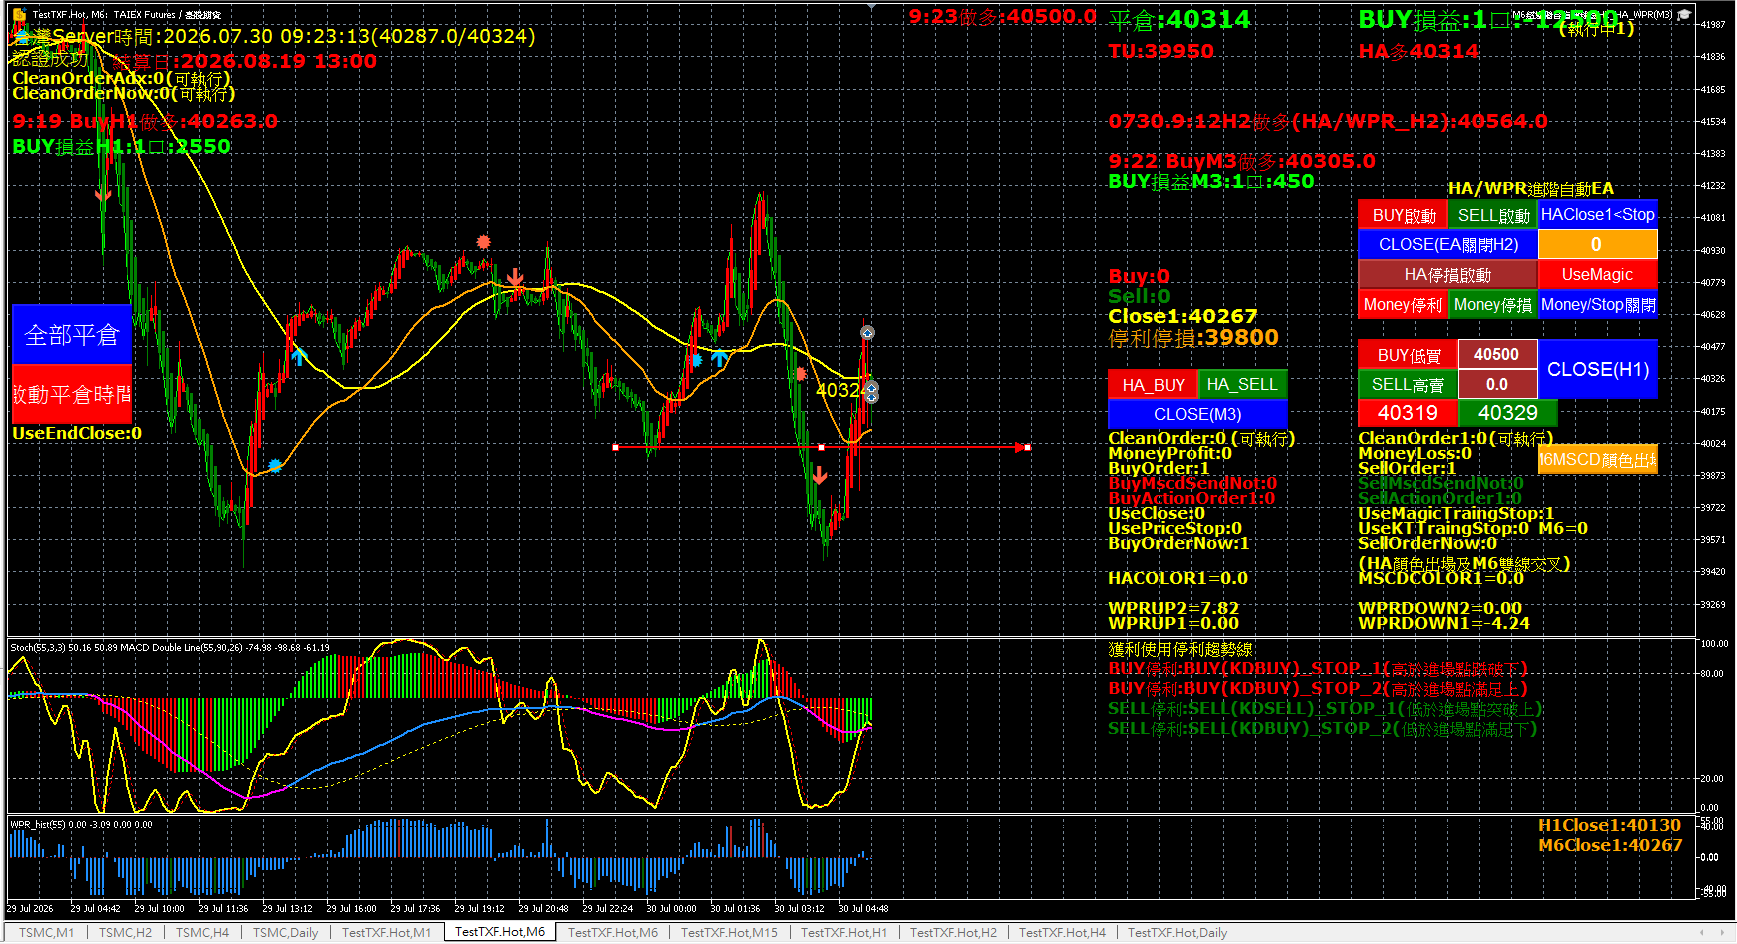
Task: Click the blue CLOSE(M3) button
Action: 1197,414
